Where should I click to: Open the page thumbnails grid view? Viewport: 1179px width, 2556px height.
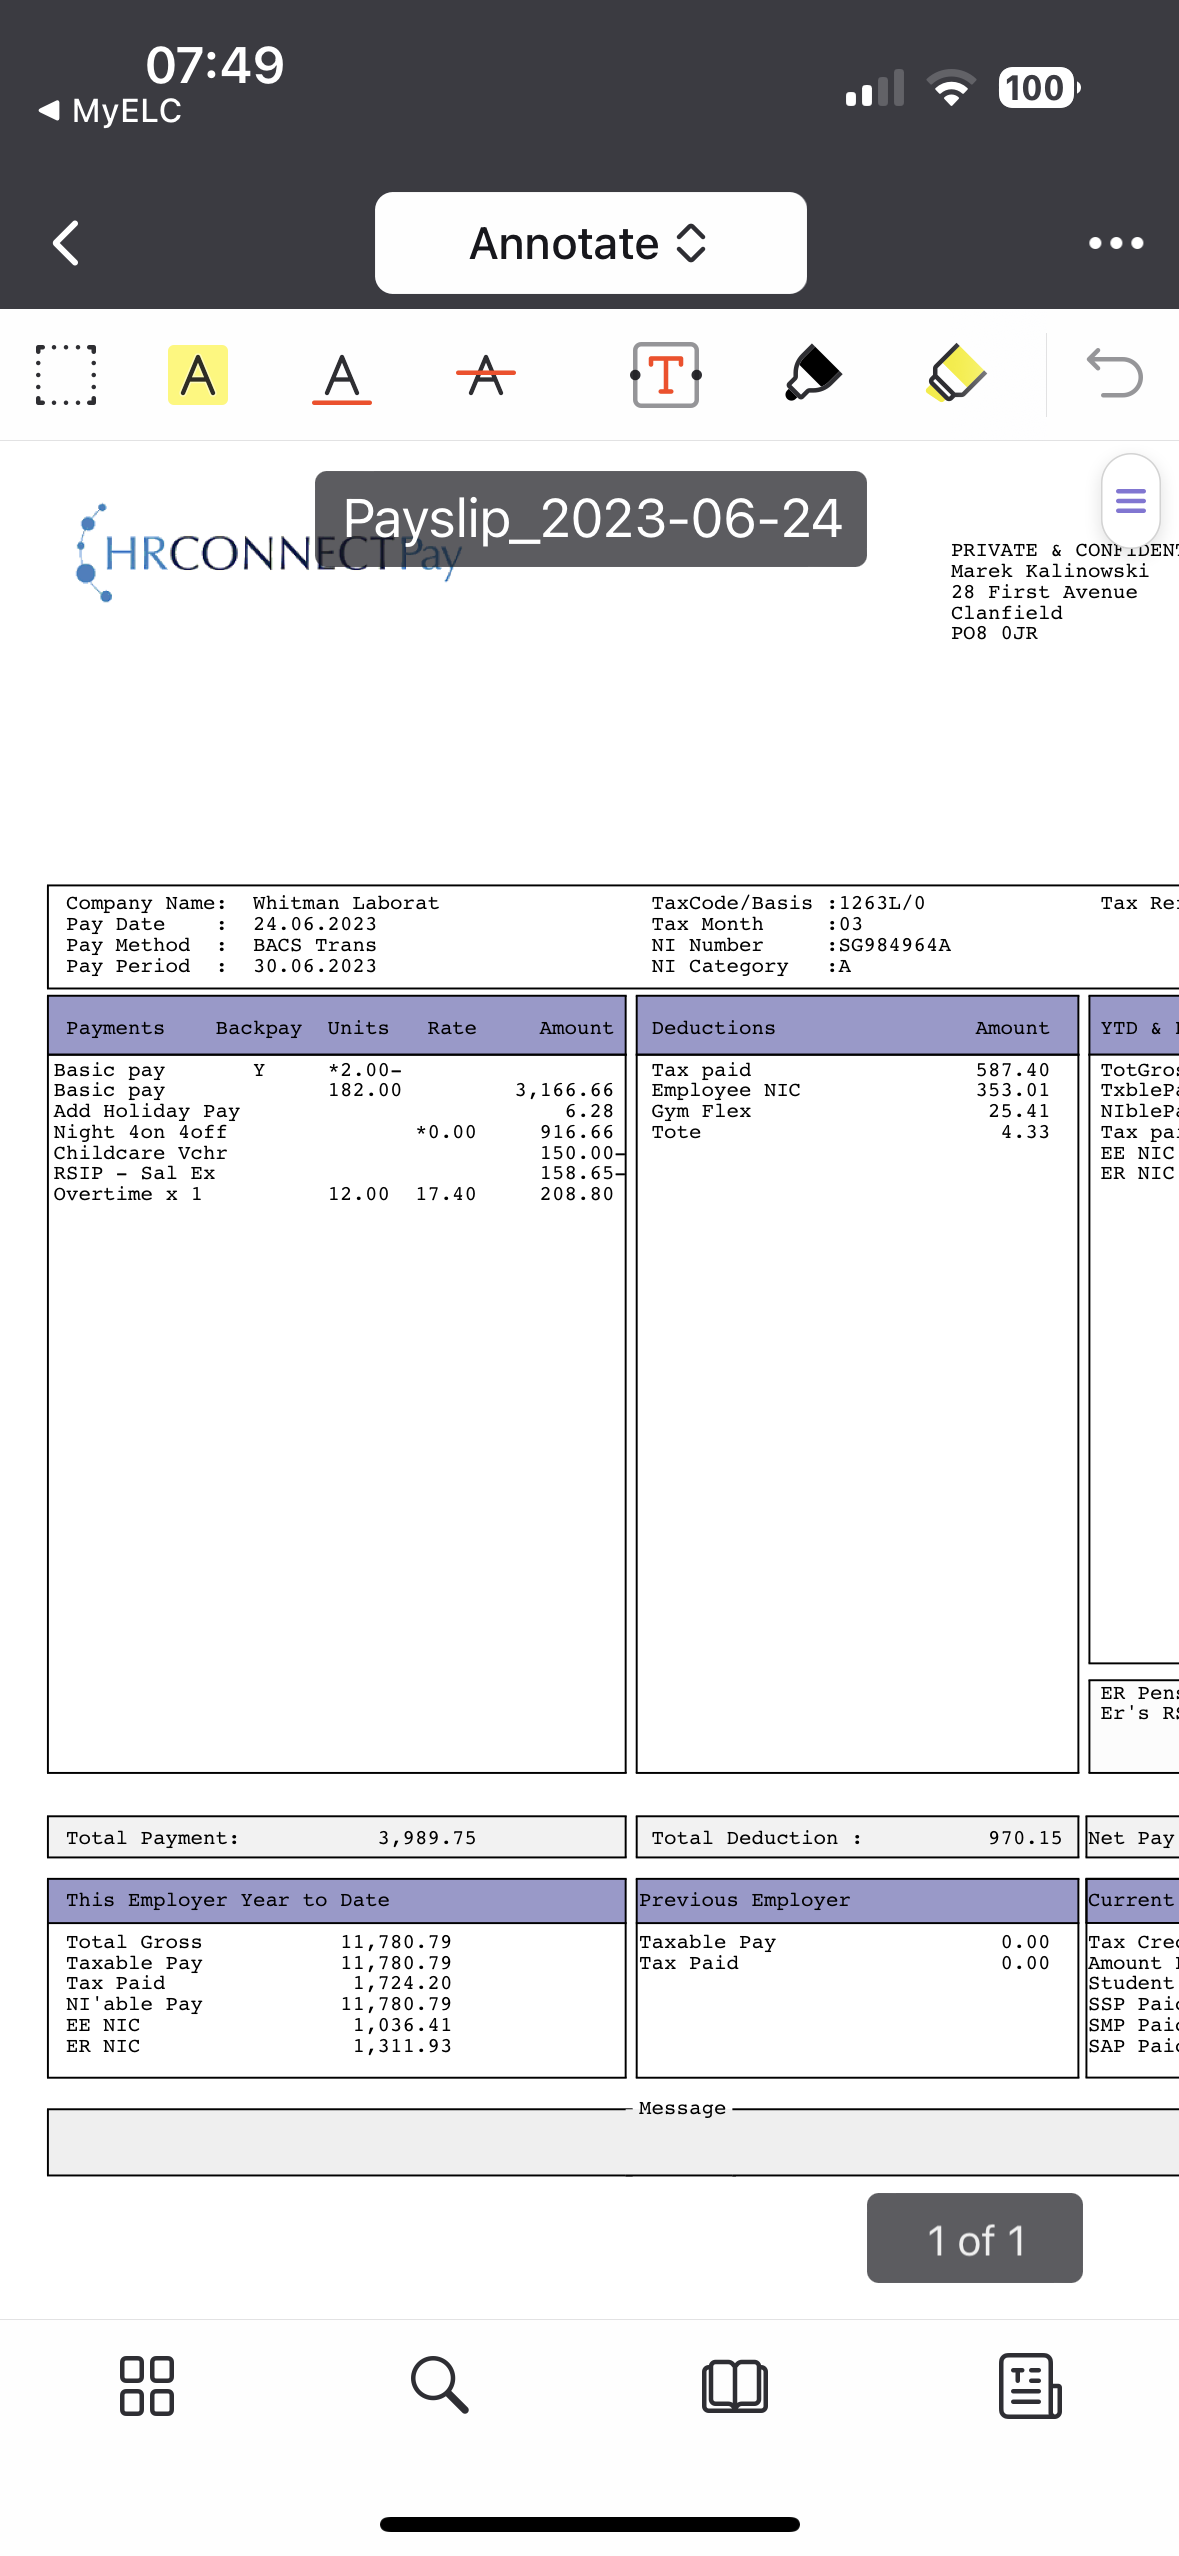click(x=147, y=2386)
